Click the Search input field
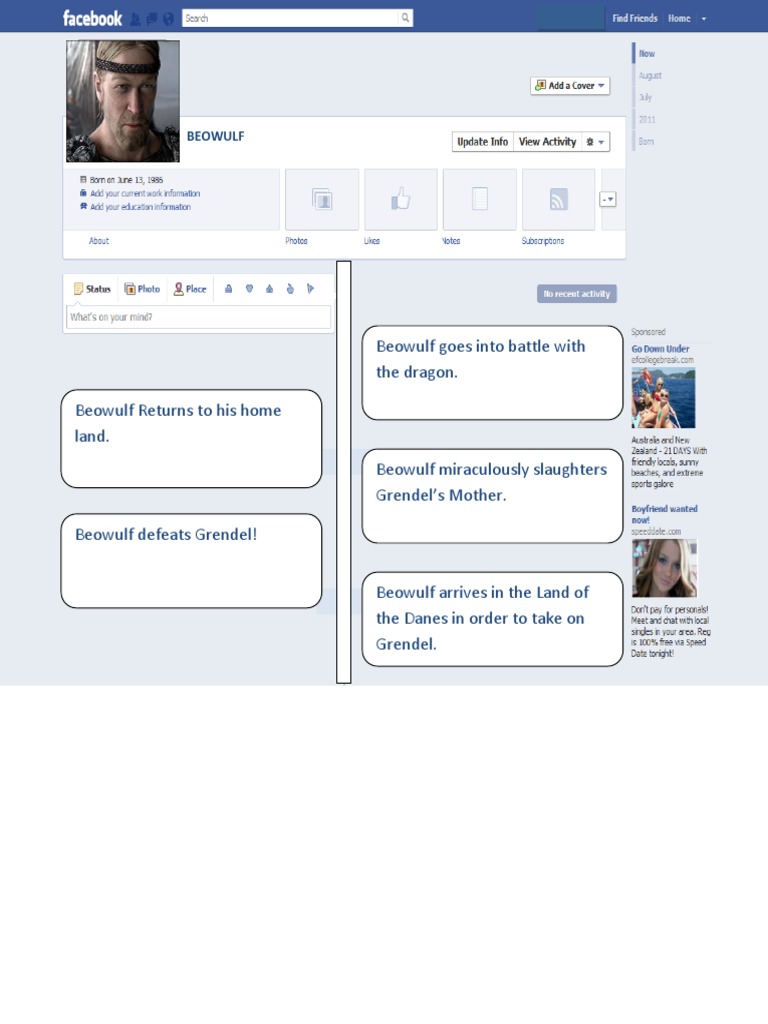 coord(291,18)
